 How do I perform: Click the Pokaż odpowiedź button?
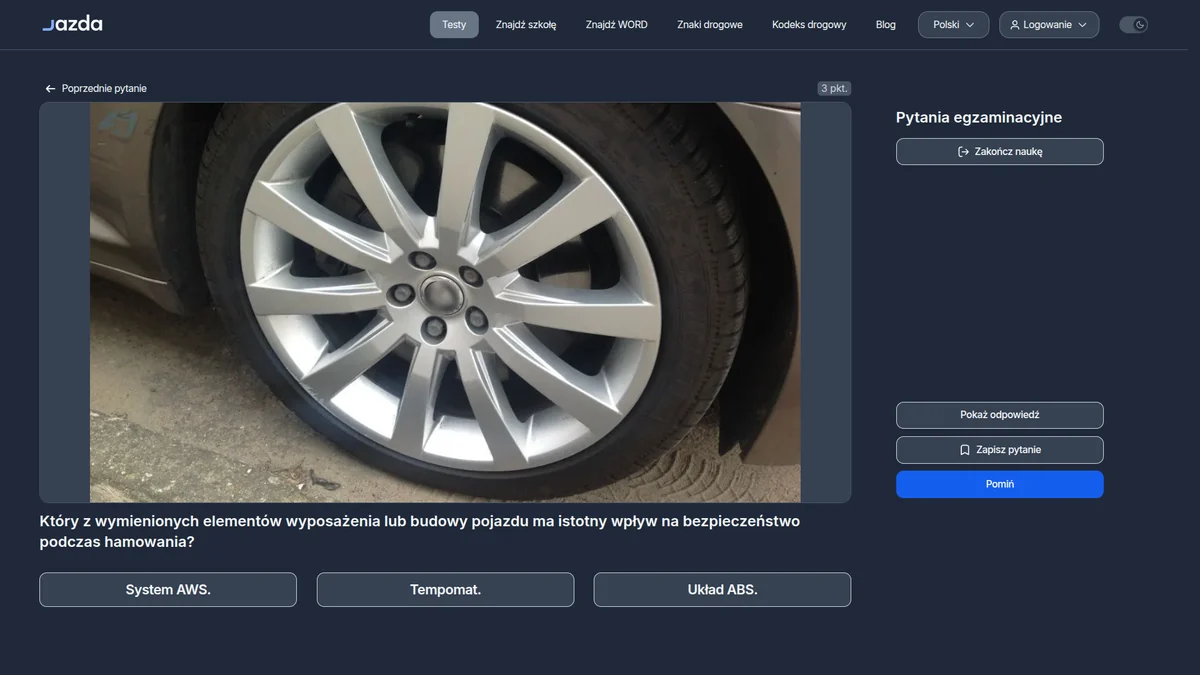tap(1000, 415)
